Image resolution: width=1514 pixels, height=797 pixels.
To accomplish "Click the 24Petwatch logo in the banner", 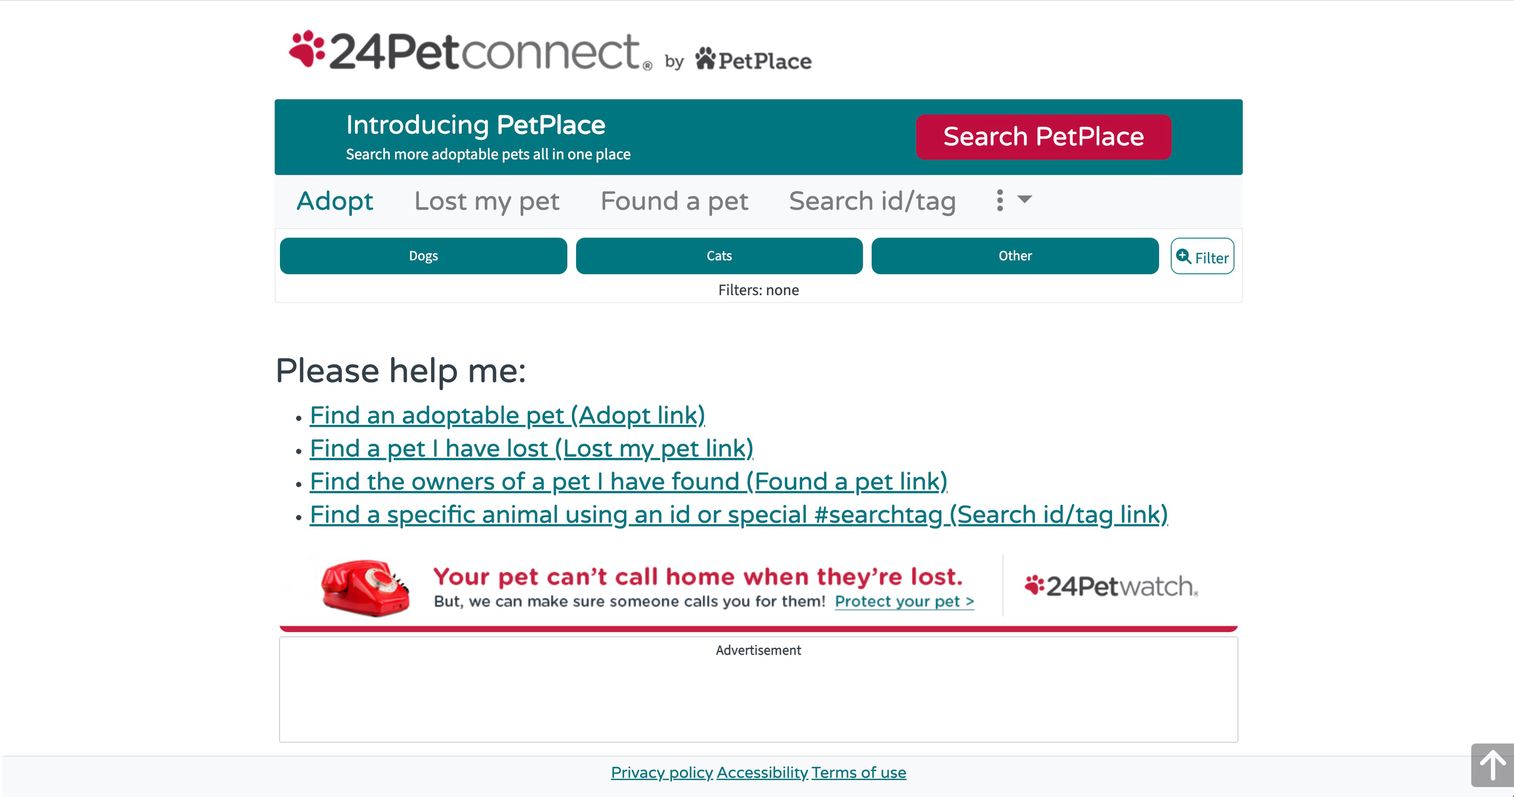I will 1111,586.
